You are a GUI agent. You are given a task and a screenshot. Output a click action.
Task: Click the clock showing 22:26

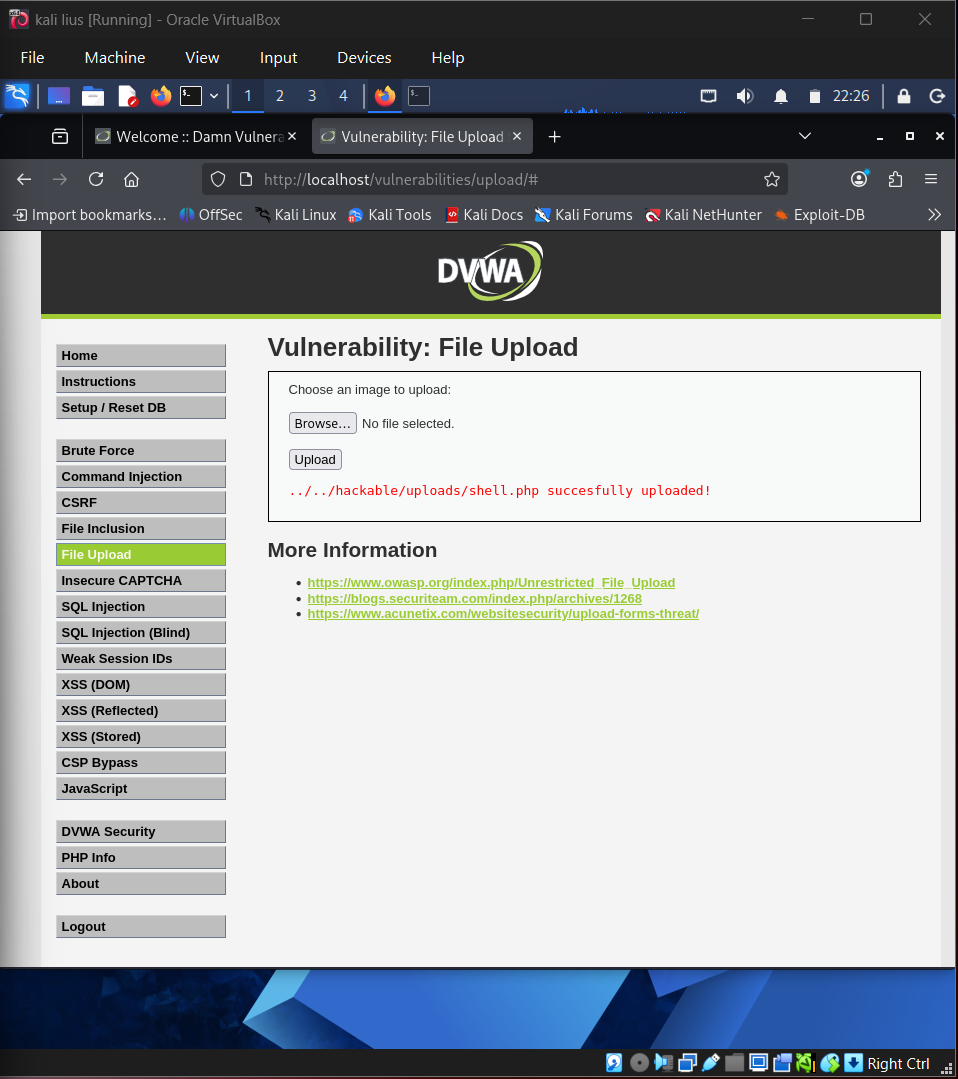coord(851,96)
